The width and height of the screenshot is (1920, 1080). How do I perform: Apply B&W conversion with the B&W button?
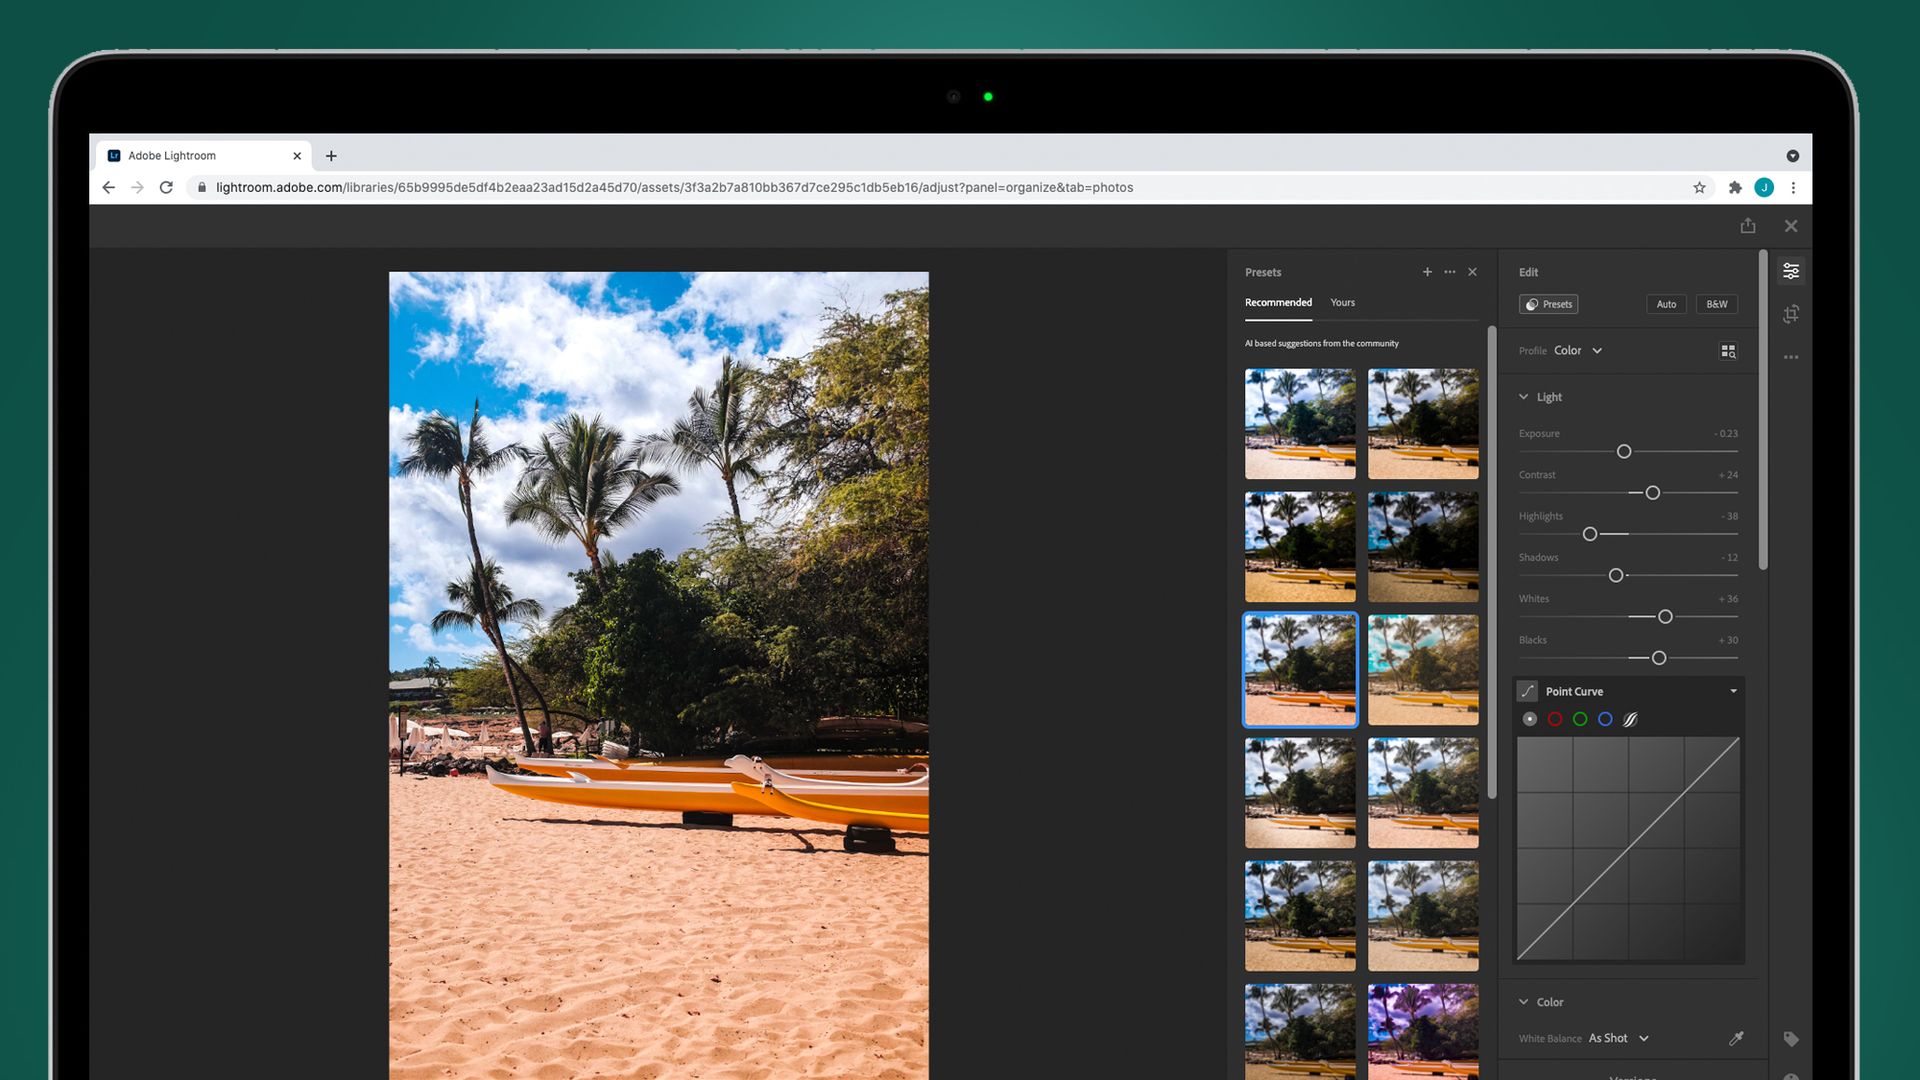[1716, 304]
